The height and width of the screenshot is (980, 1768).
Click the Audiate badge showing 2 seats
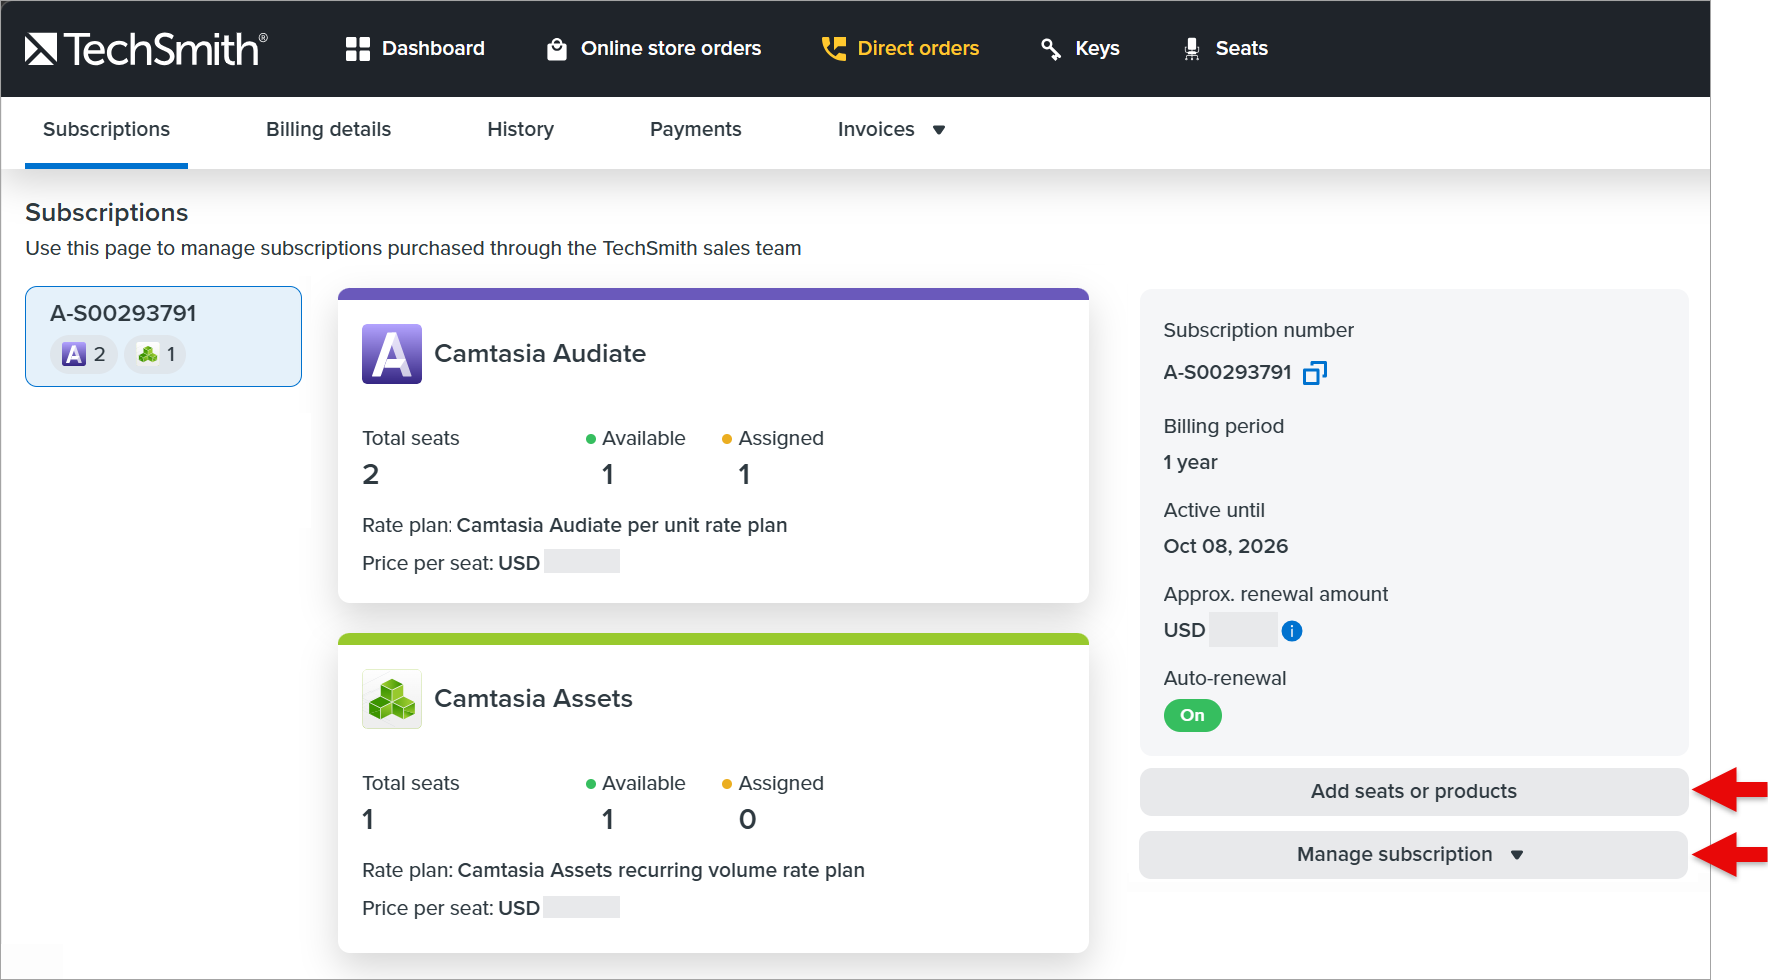pos(84,354)
